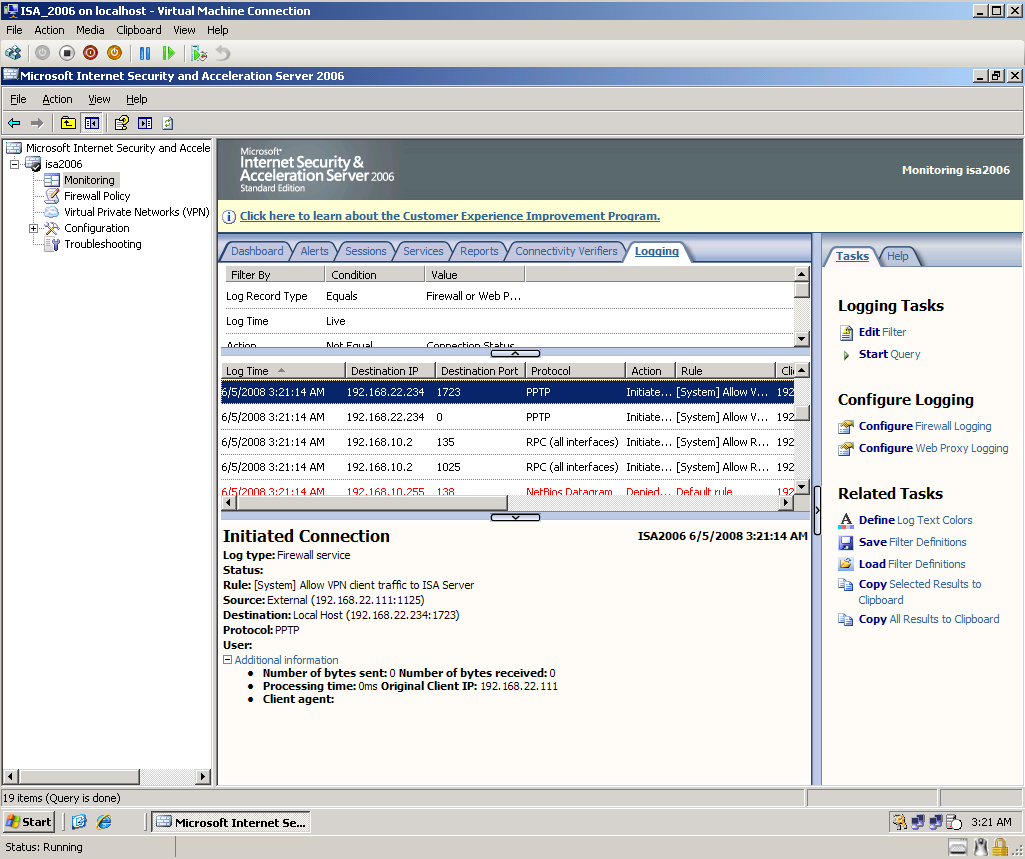Take a snapshot of the virtual machine
The image size is (1025, 859).
[199, 53]
